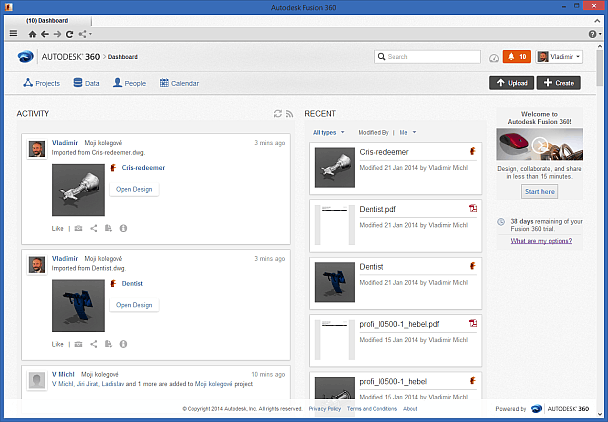Viewport: 608px width, 422px height.
Task: Open the share dropdown in the toolbar
Action: [x=85, y=34]
